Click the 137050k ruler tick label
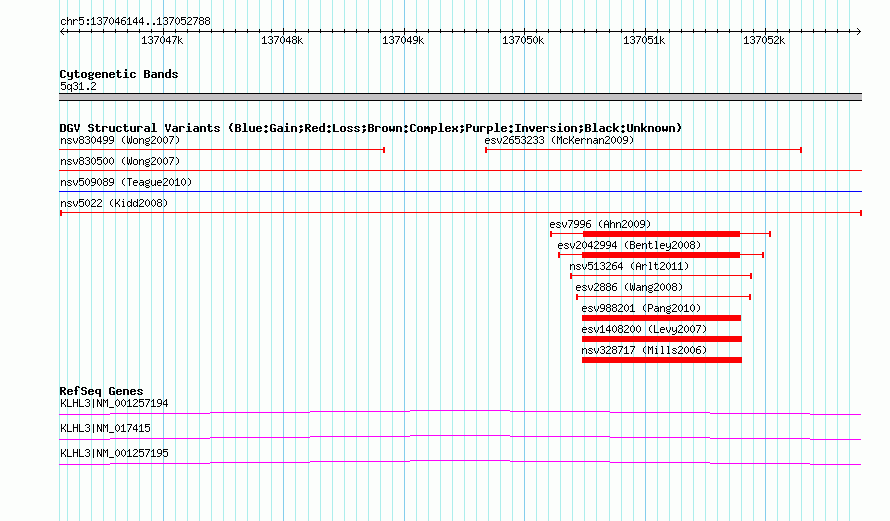890x521 pixels. tap(523, 40)
